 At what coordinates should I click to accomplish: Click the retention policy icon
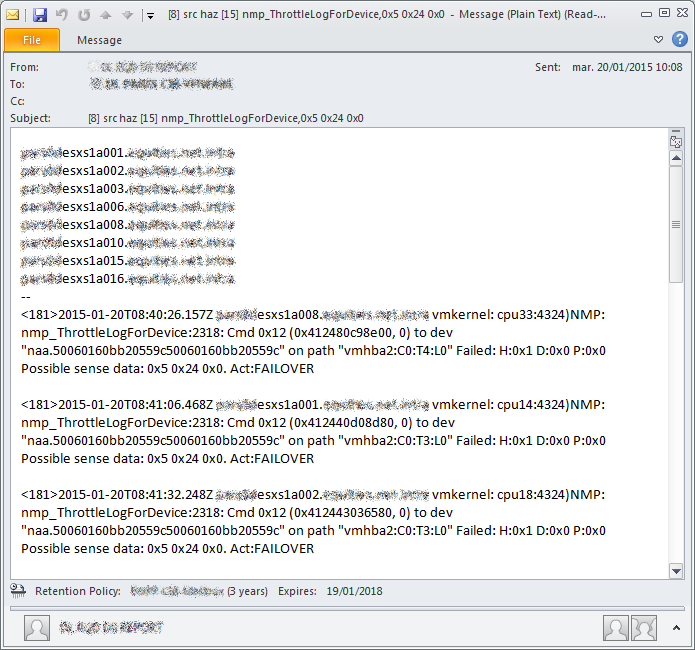18,591
